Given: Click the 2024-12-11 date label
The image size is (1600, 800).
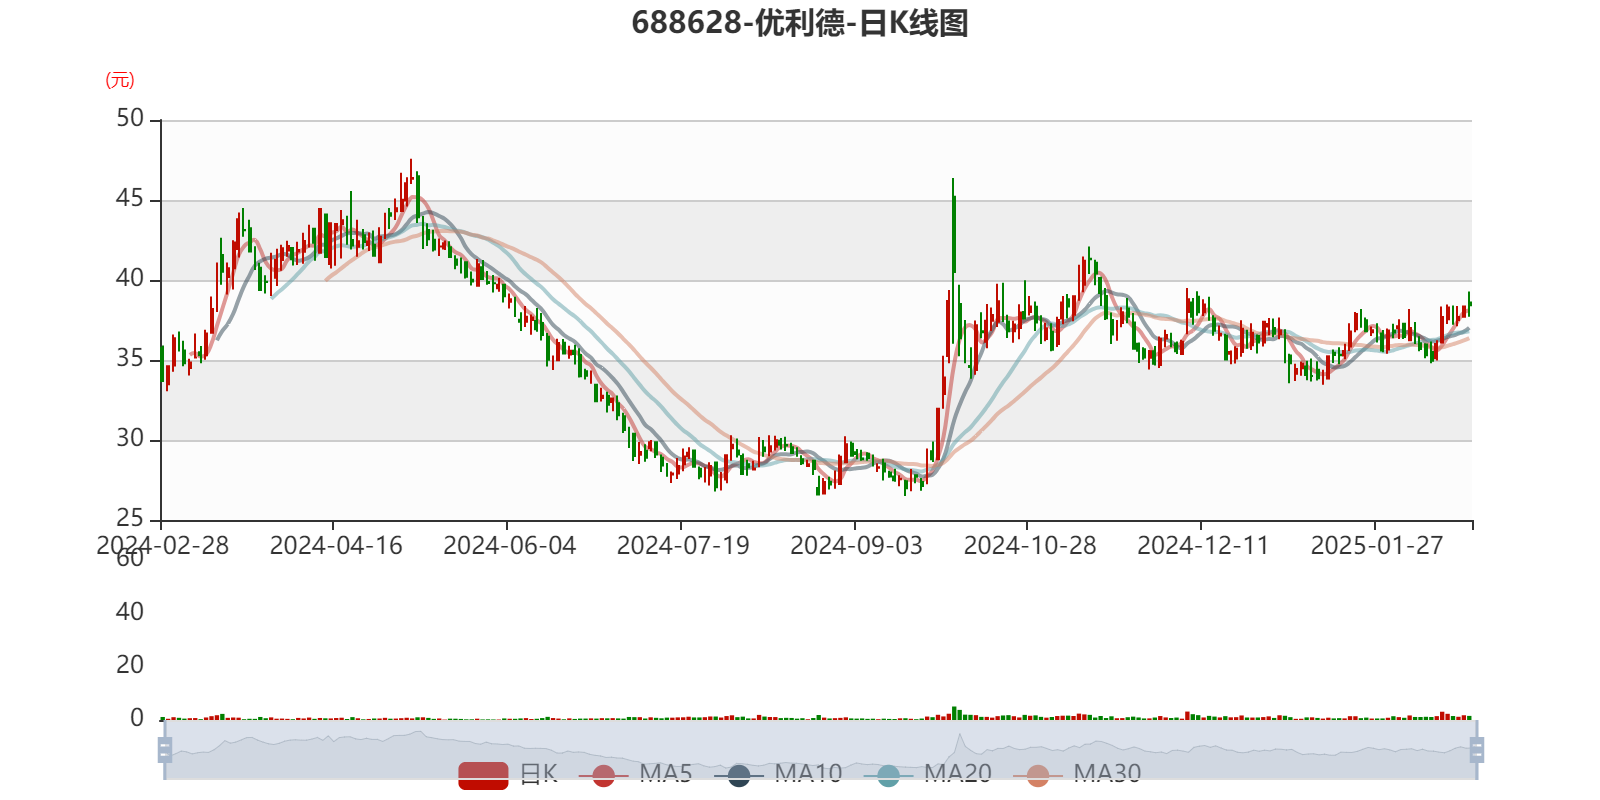Looking at the screenshot, I should 1203,546.
